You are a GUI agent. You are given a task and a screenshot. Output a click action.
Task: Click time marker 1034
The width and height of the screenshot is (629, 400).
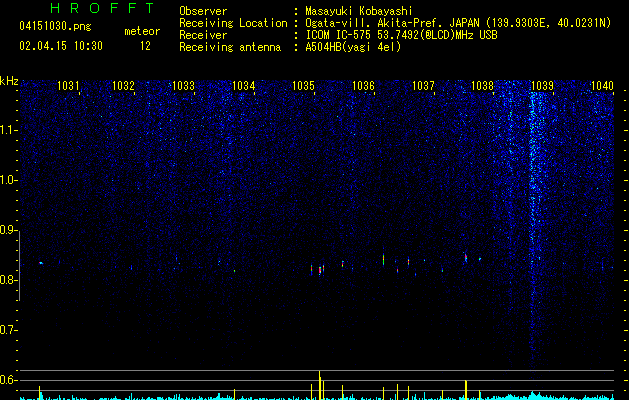[x=243, y=86]
